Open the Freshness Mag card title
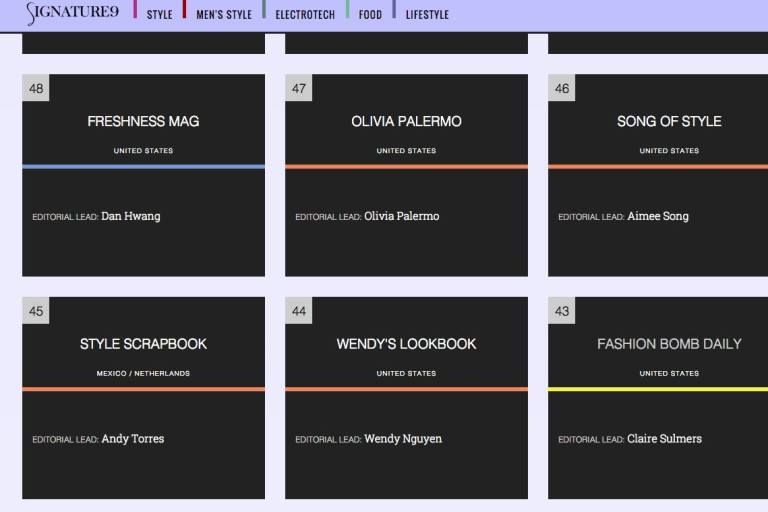Viewport: 768px width, 512px height. point(143,121)
